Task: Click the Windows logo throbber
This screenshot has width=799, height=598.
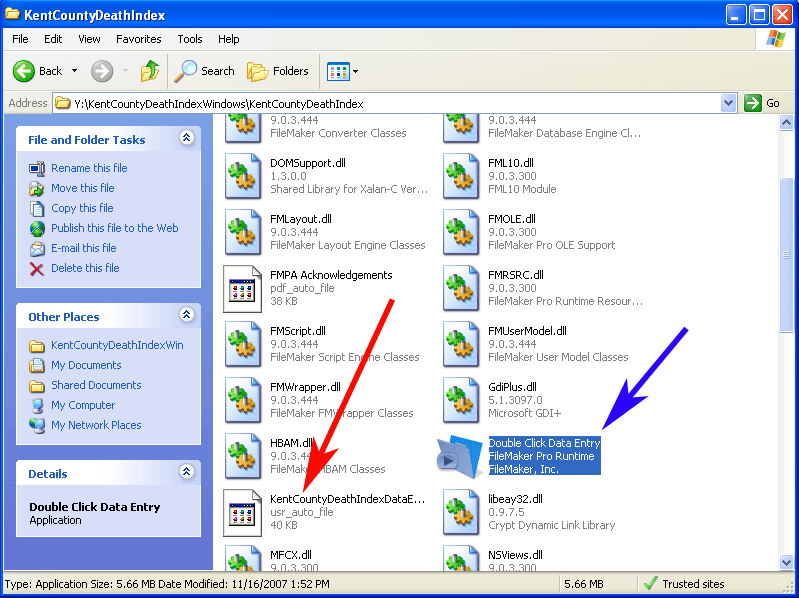Action: pyautogui.click(x=776, y=39)
